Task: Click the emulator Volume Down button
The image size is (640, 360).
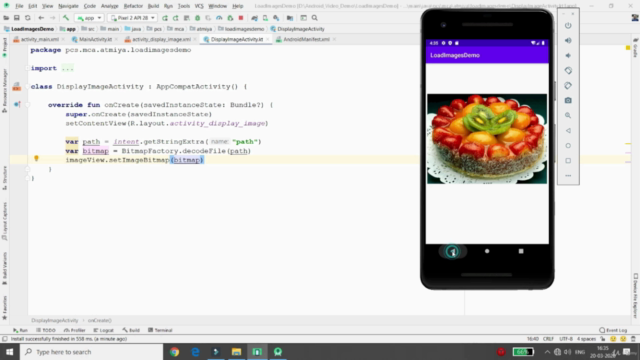Action: point(568,56)
